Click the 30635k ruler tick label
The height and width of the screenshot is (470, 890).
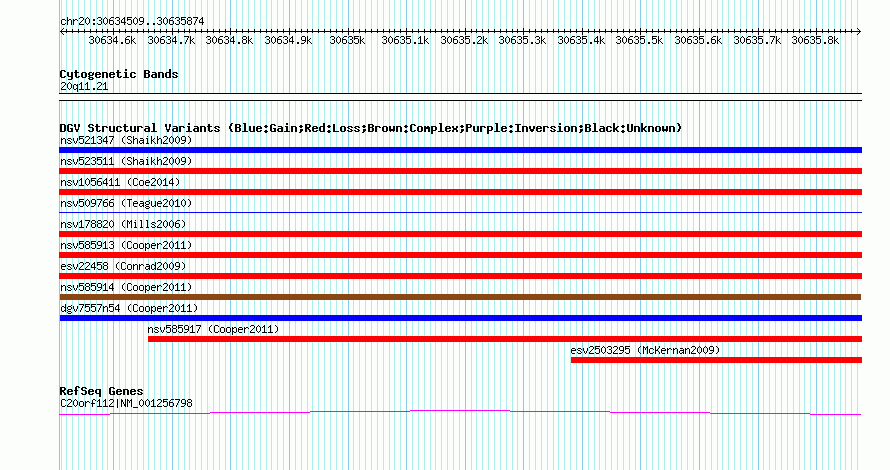(x=347, y=40)
